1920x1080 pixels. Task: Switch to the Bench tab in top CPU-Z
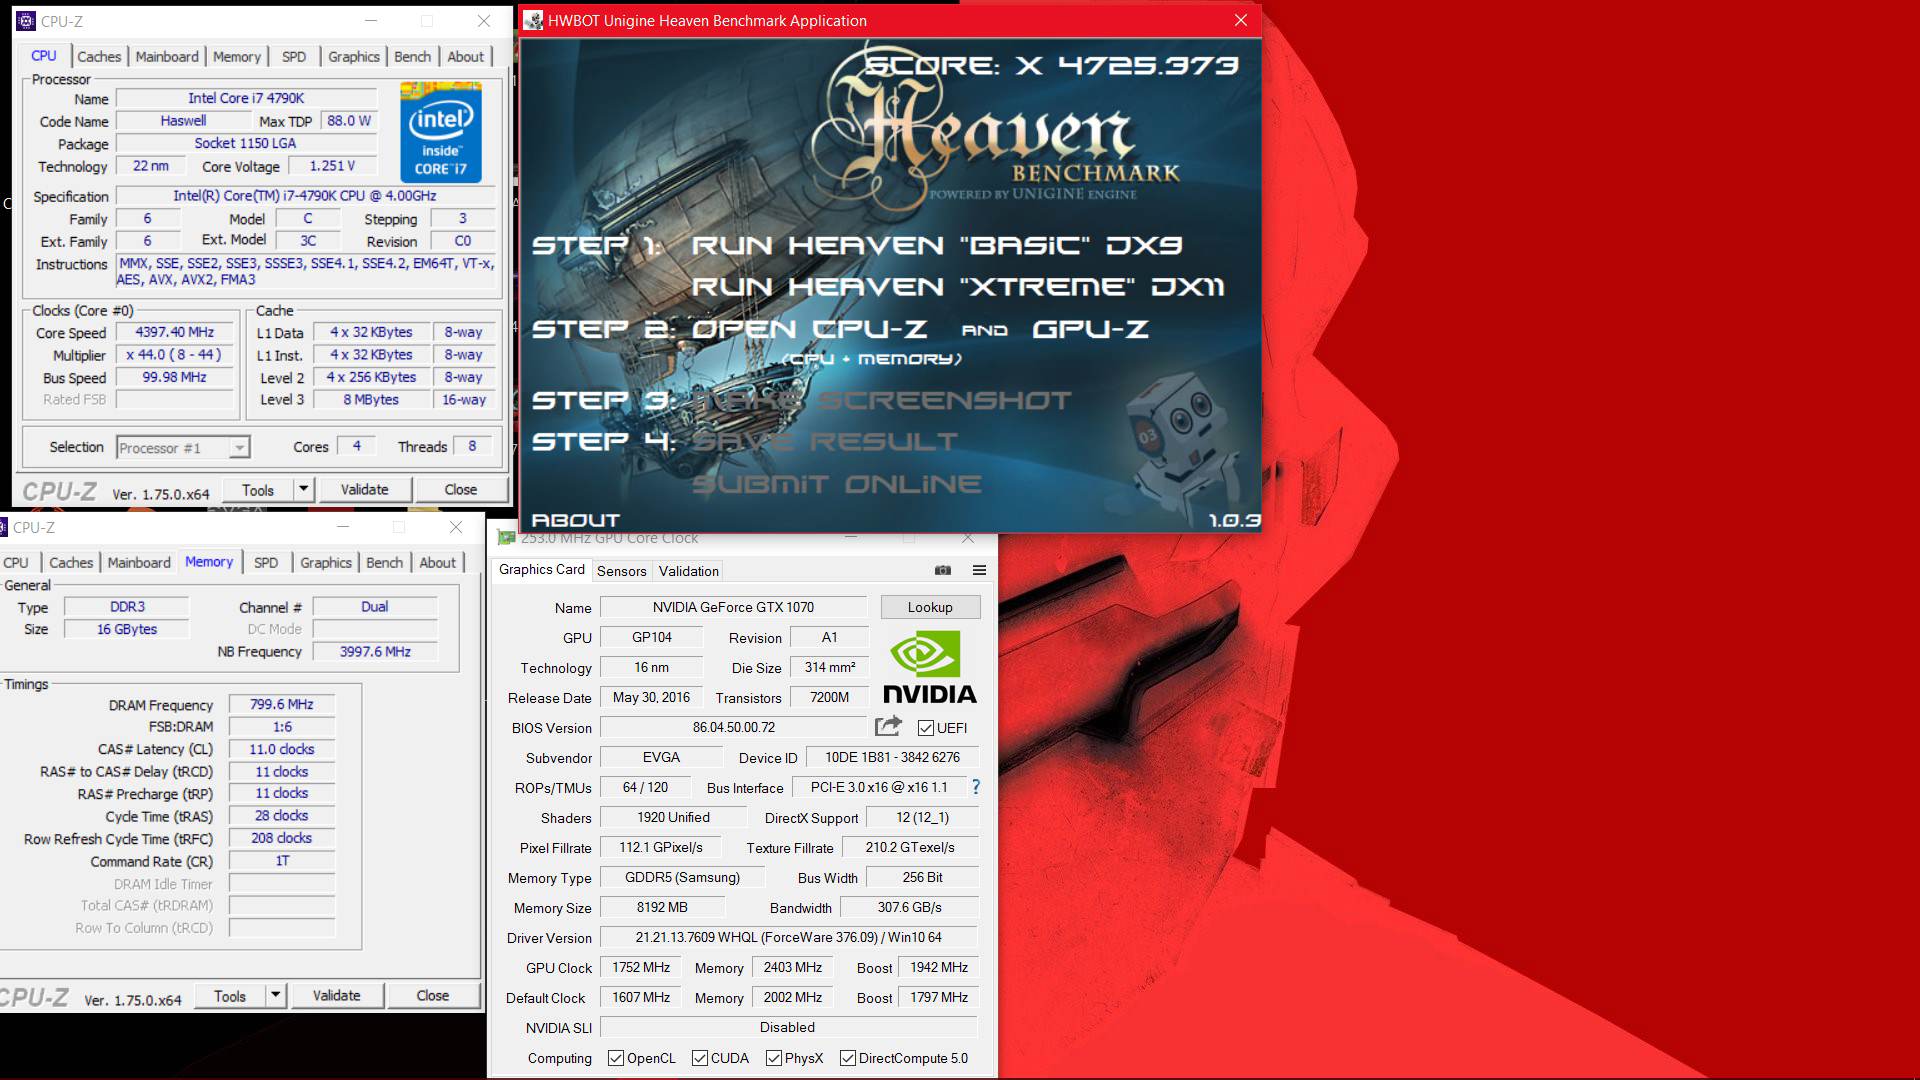(412, 57)
